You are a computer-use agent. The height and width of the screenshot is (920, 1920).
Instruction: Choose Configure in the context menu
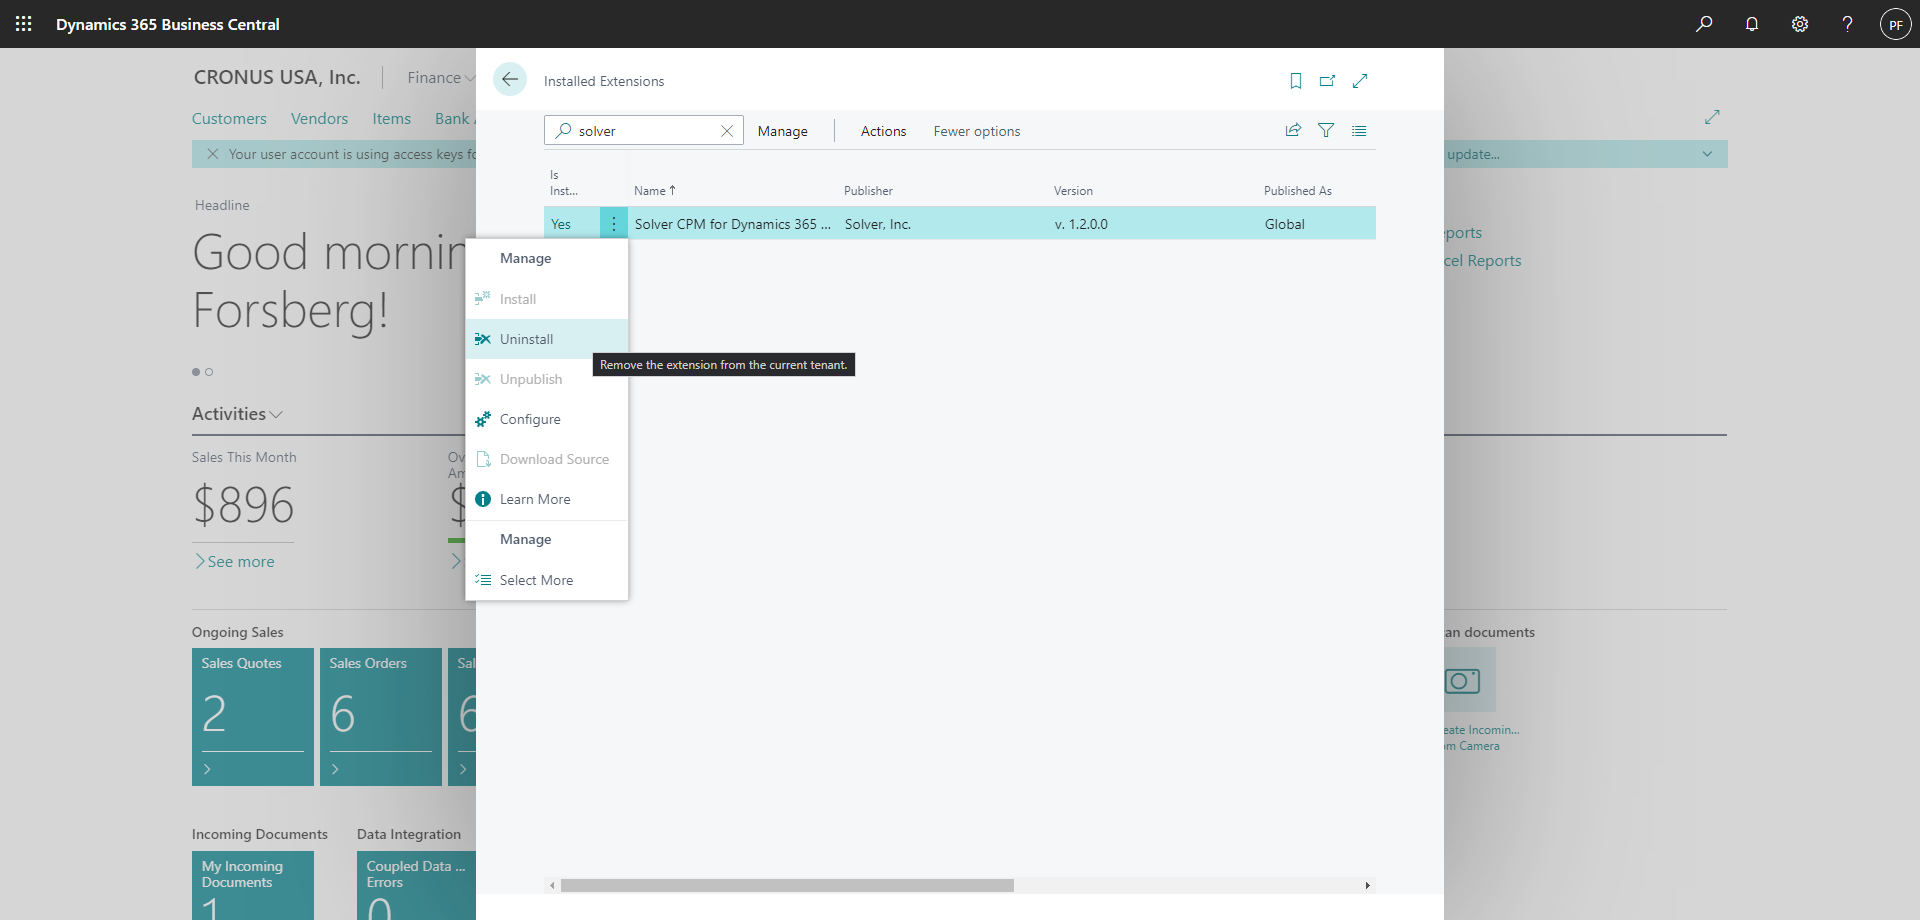pos(530,419)
